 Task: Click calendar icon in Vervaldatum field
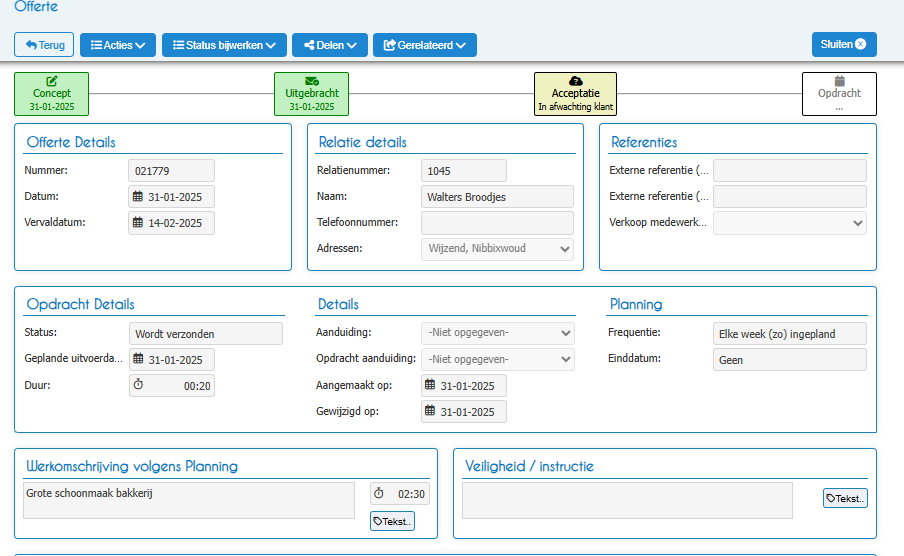pos(138,223)
